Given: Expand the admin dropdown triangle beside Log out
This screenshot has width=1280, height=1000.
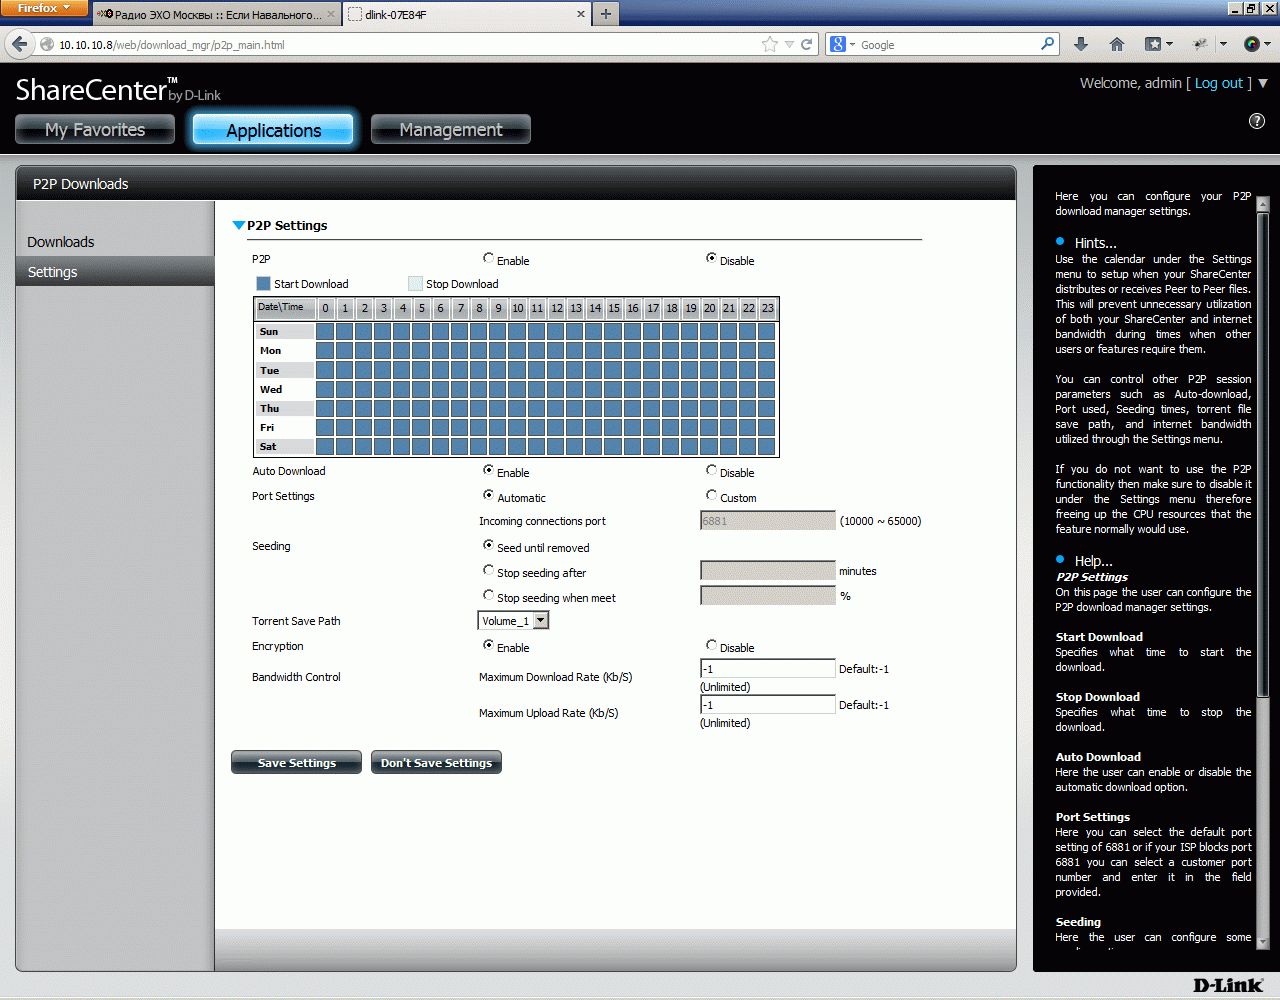Looking at the screenshot, I should click(x=1262, y=83).
